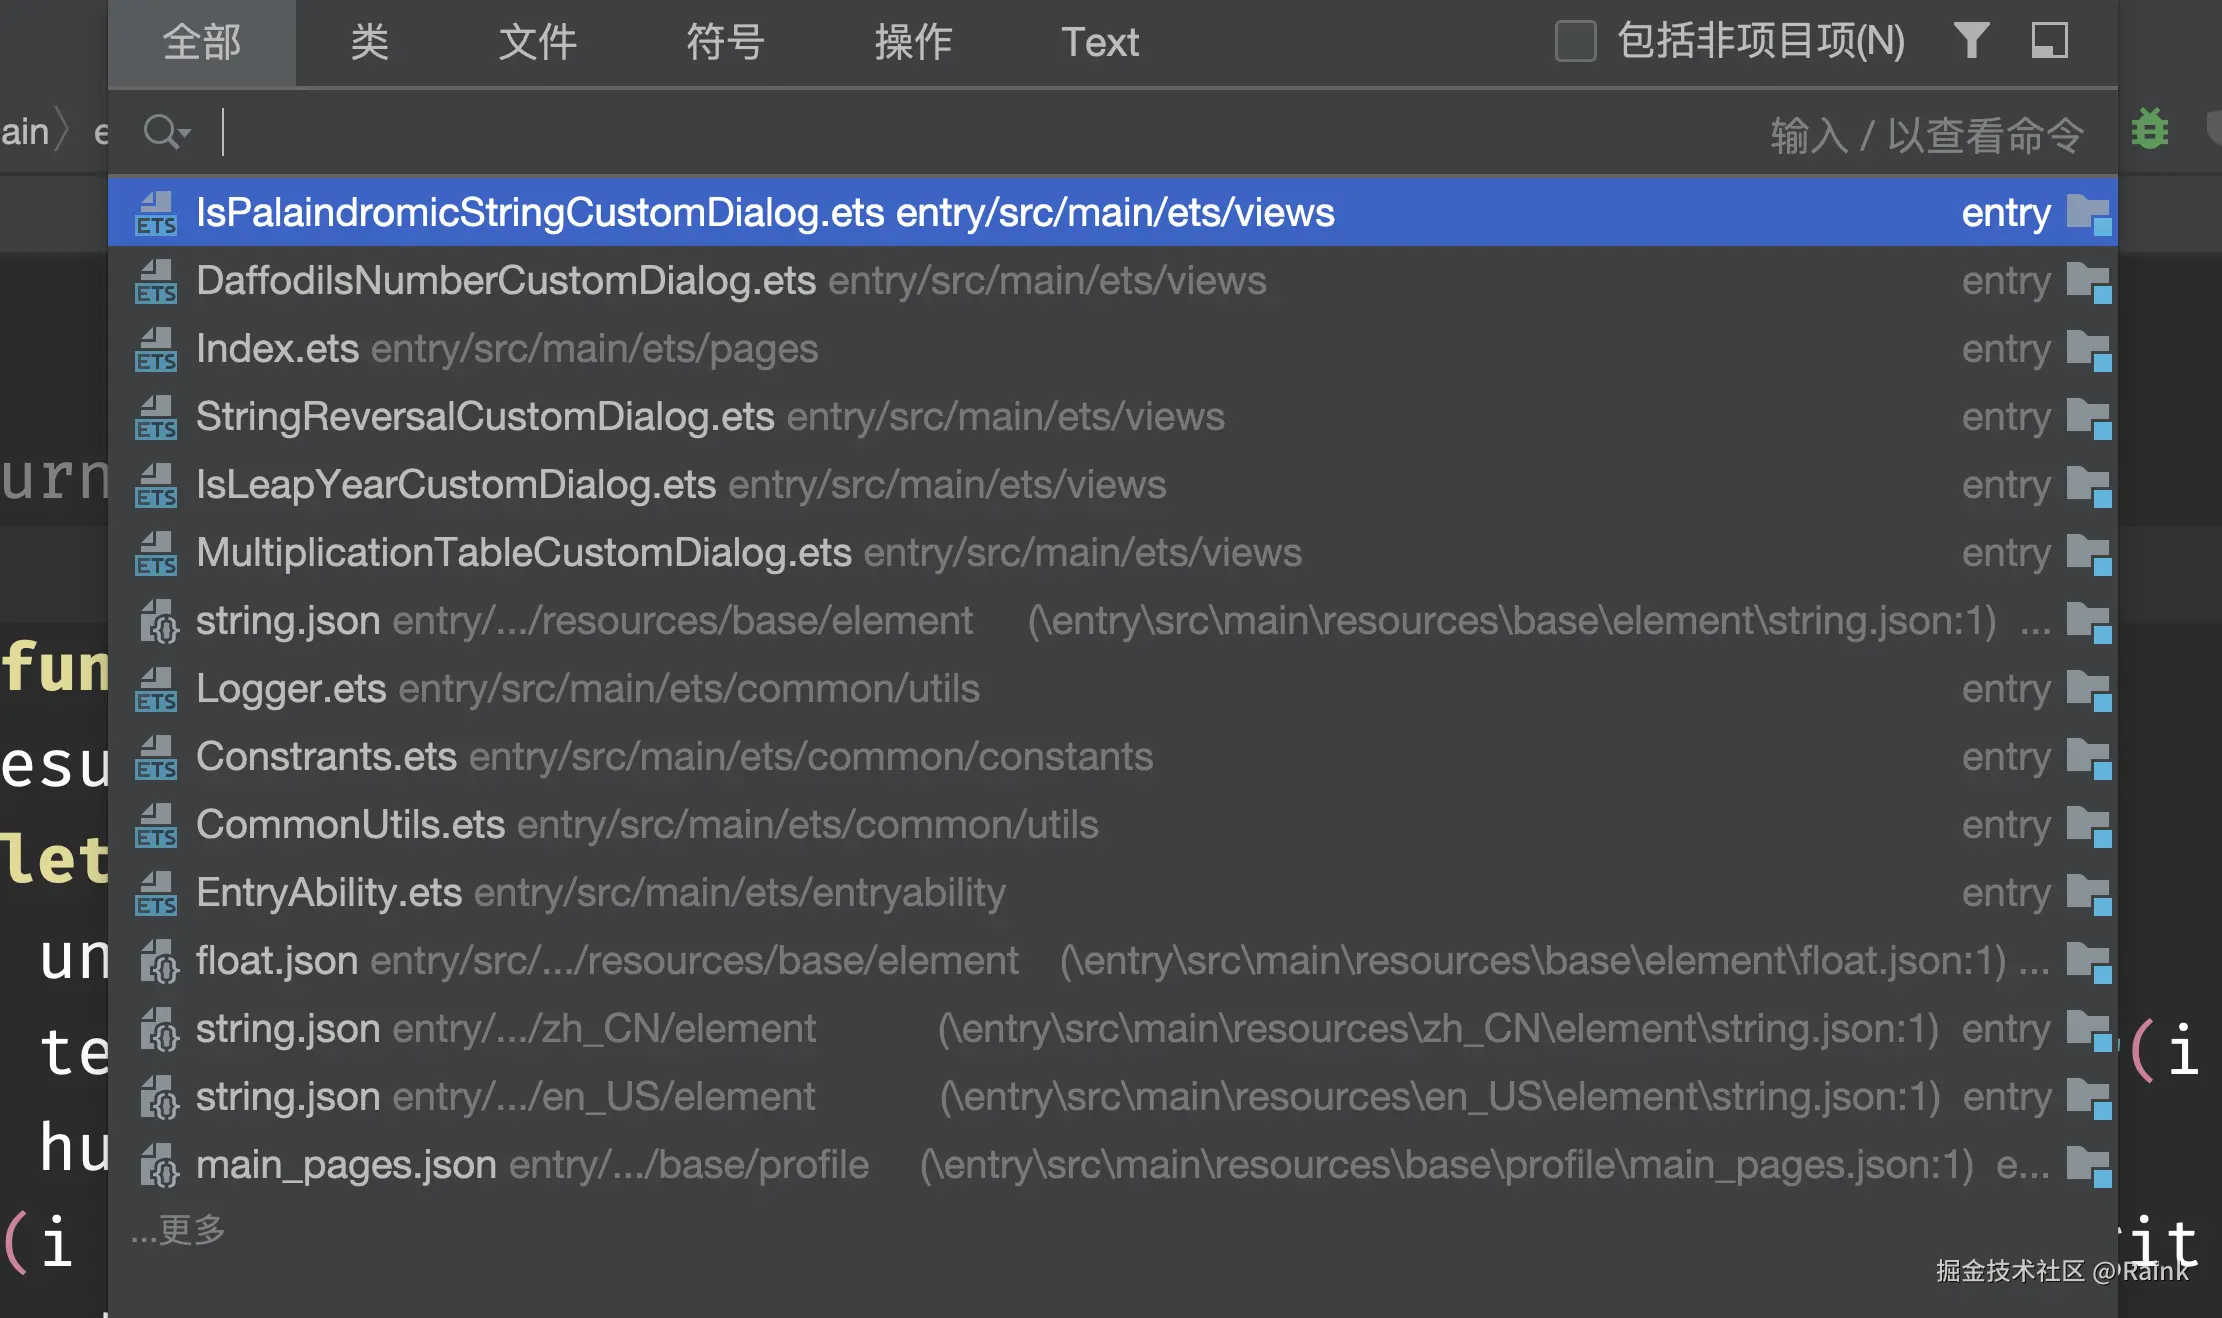Select the IsLeapYearCustomDialog.ets result
This screenshot has height=1318, width=2222.
(x=455, y=485)
